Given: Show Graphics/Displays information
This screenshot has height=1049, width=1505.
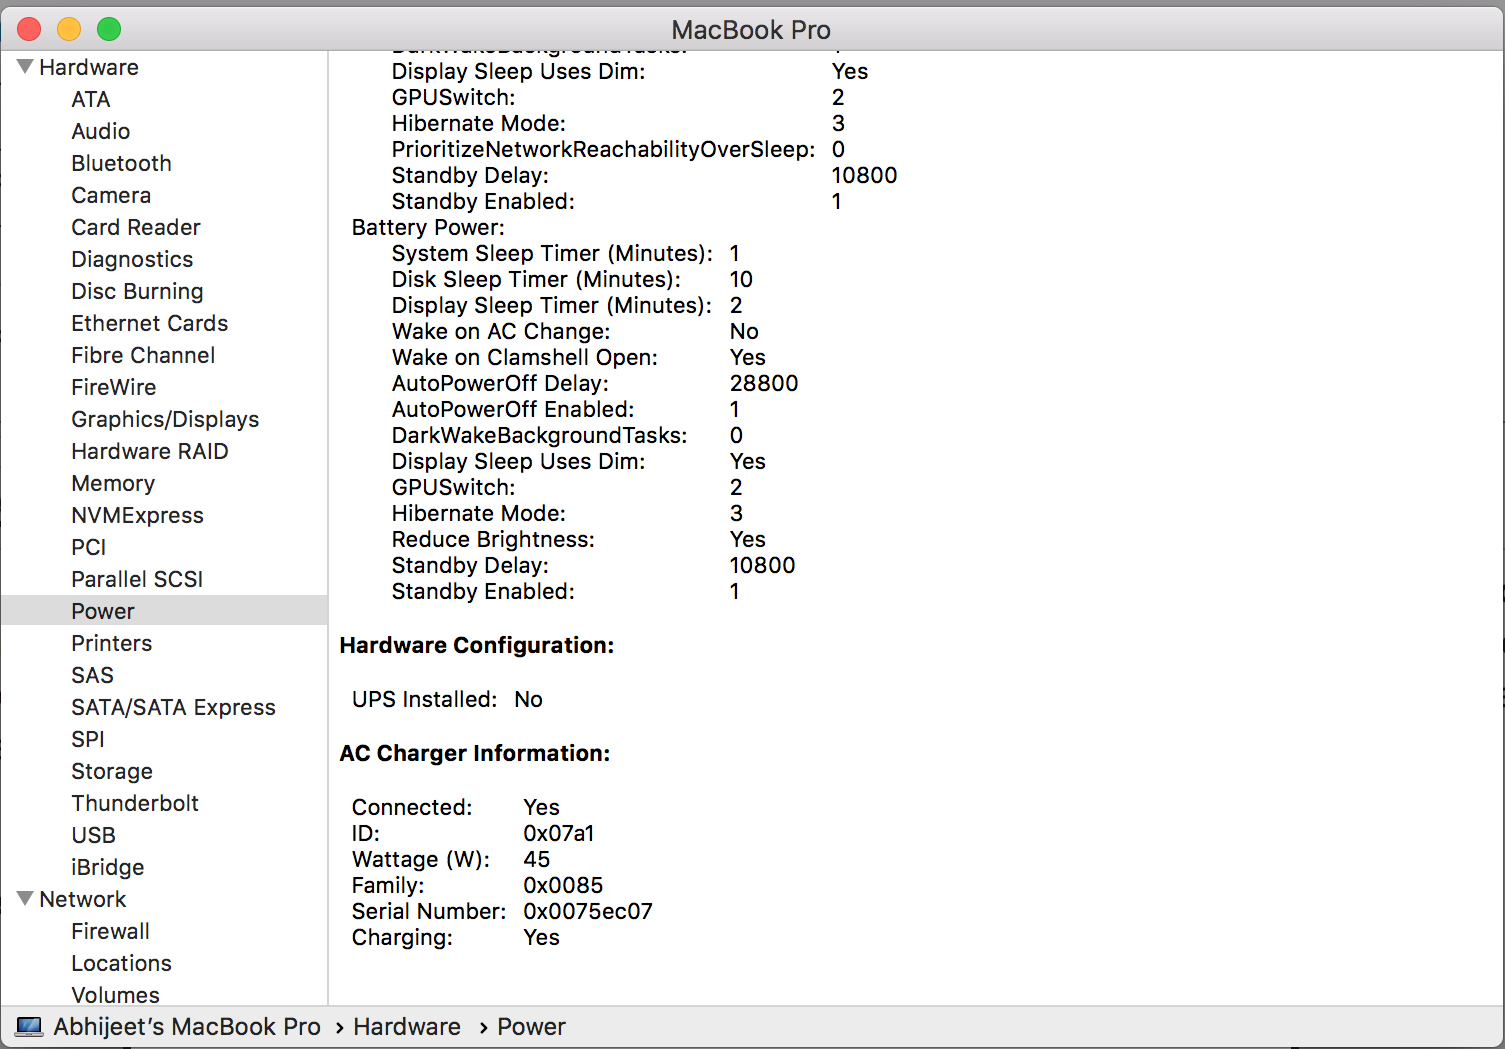Looking at the screenshot, I should pos(165,419).
